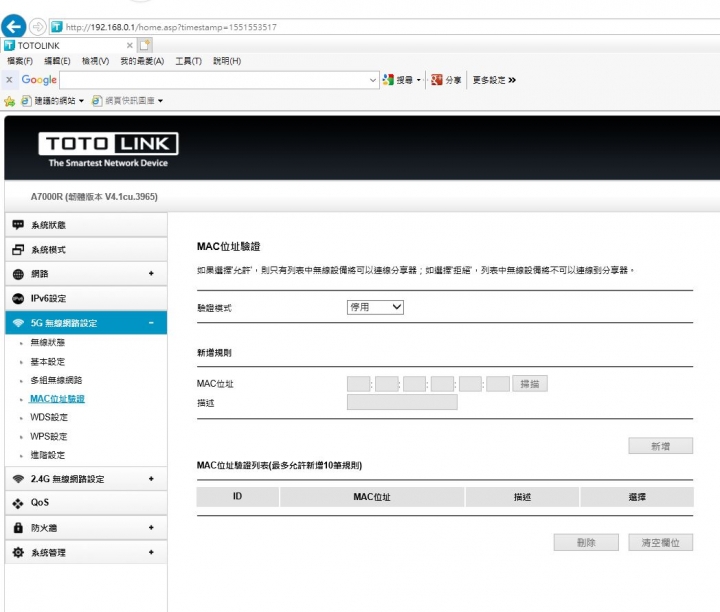Click the Google toolbar search input
The image size is (720, 612).
click(214, 80)
